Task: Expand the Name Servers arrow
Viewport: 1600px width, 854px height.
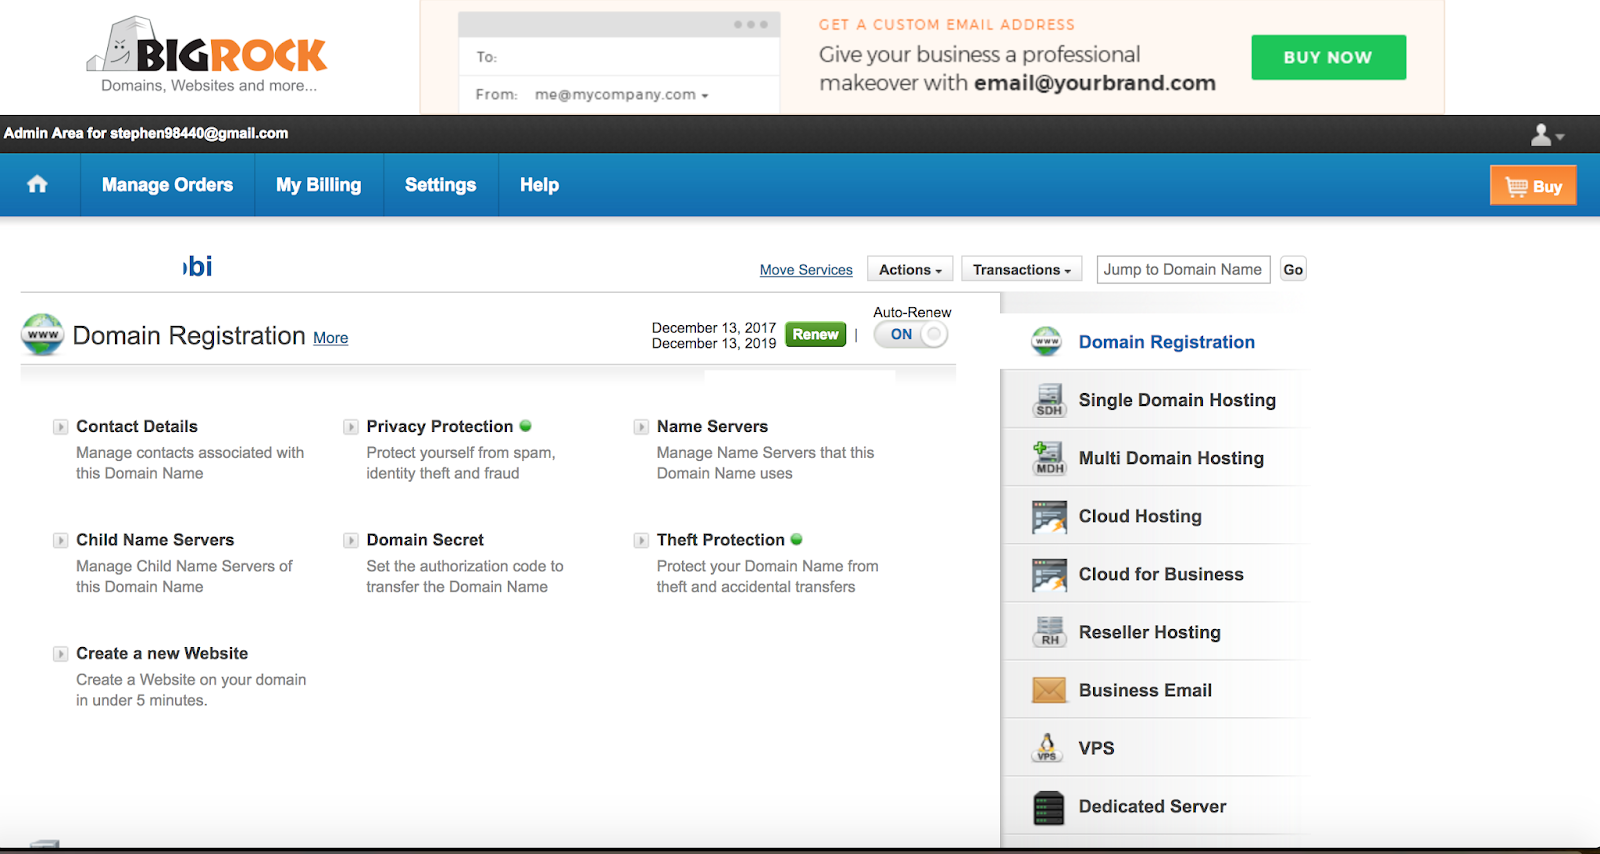Action: pos(641,427)
